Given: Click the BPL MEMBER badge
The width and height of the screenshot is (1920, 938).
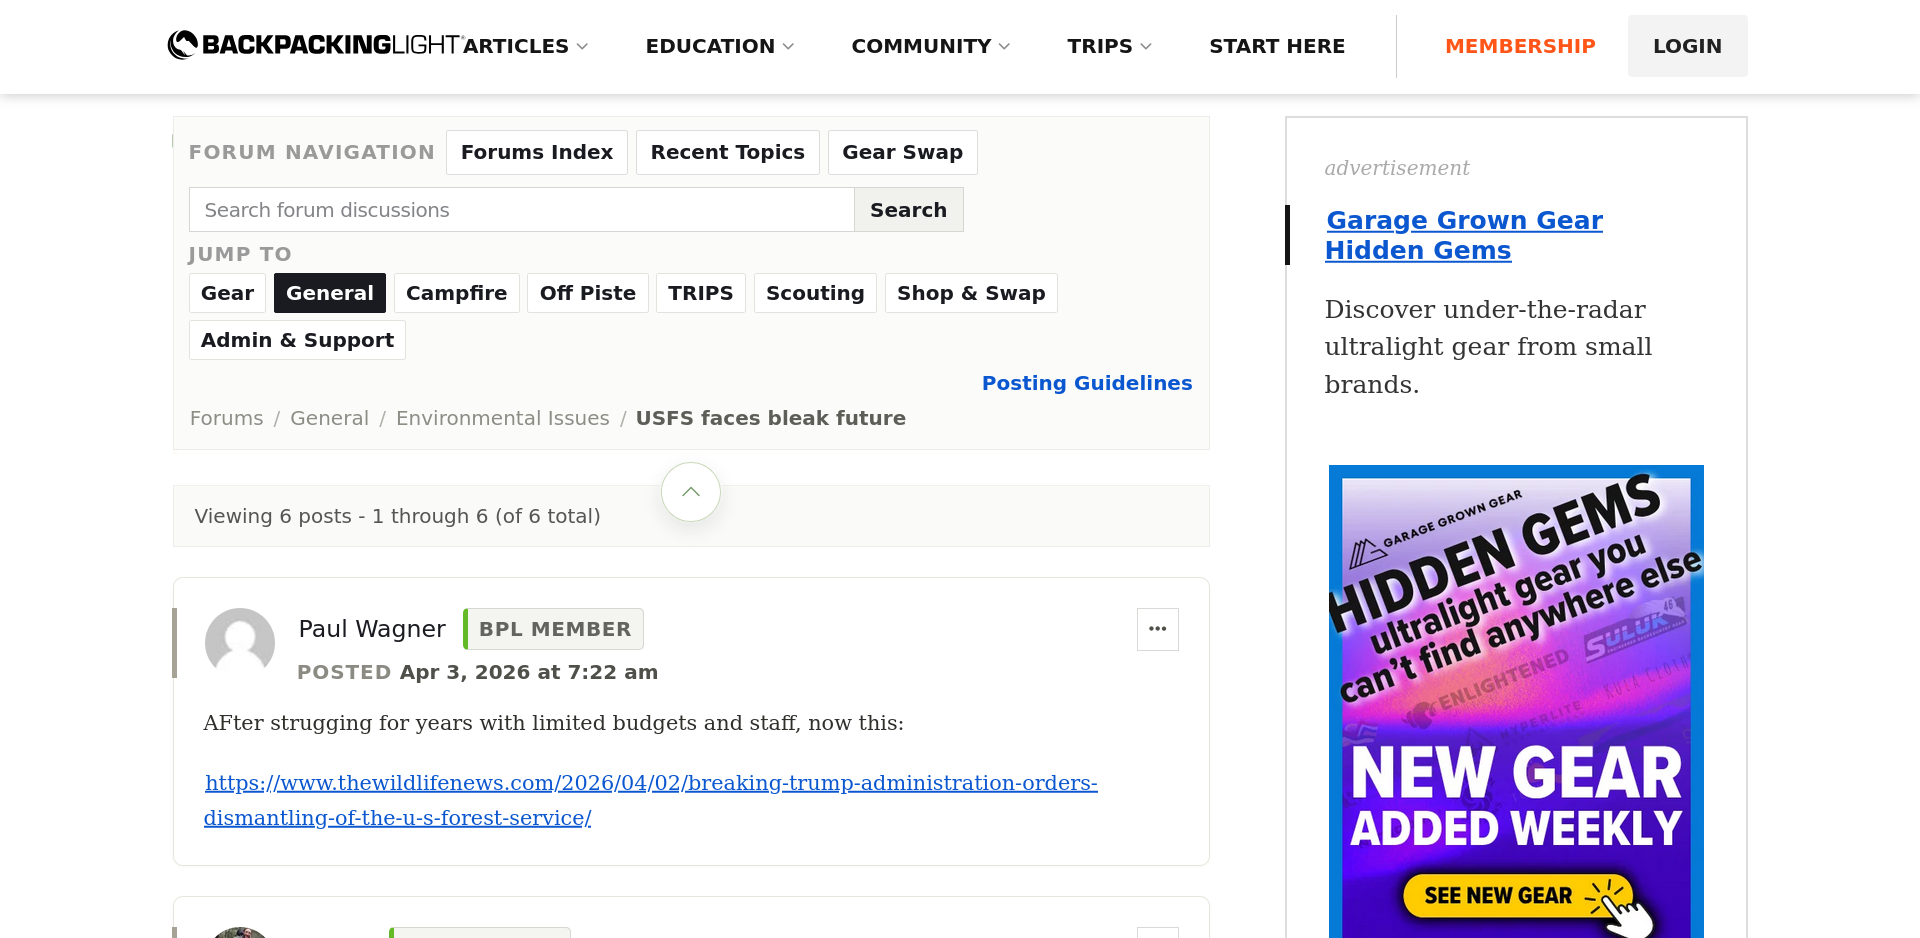Looking at the screenshot, I should (554, 629).
